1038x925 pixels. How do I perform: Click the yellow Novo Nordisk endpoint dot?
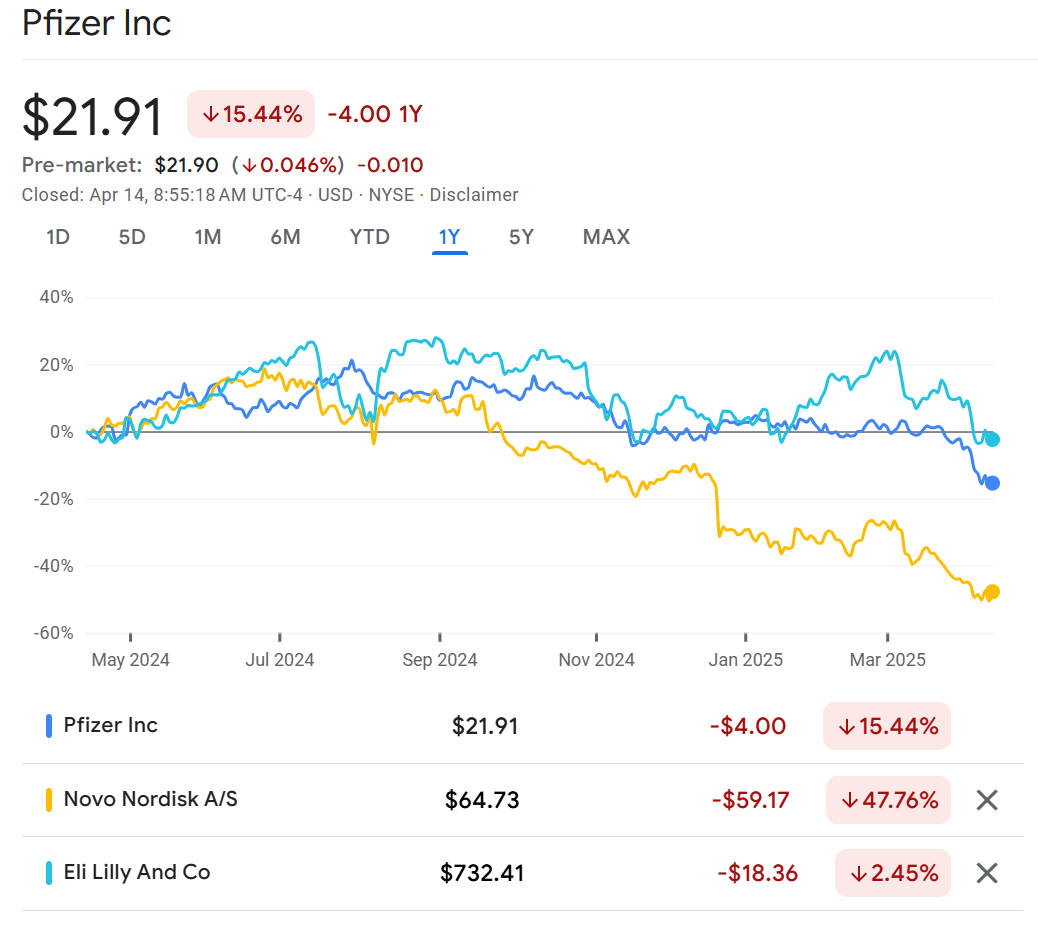pyautogui.click(x=992, y=591)
